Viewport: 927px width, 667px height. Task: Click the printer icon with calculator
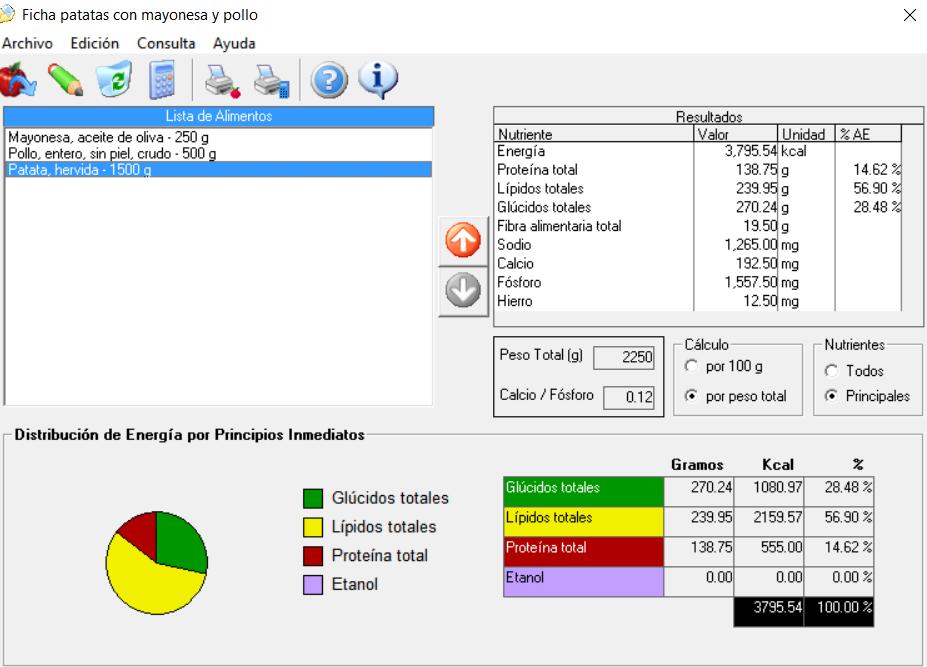pyautogui.click(x=271, y=79)
